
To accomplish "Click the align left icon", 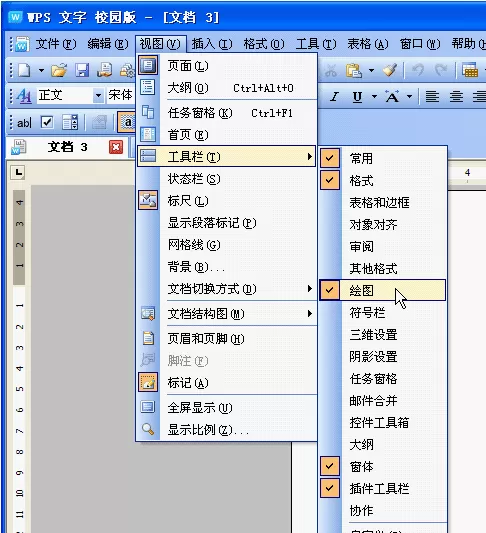I will click(x=432, y=97).
